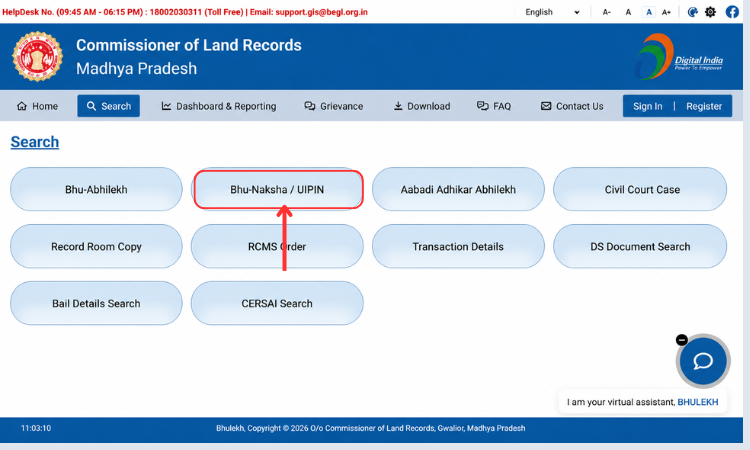Open the Facebook page icon
This screenshot has width=750, height=450.
pos(732,11)
